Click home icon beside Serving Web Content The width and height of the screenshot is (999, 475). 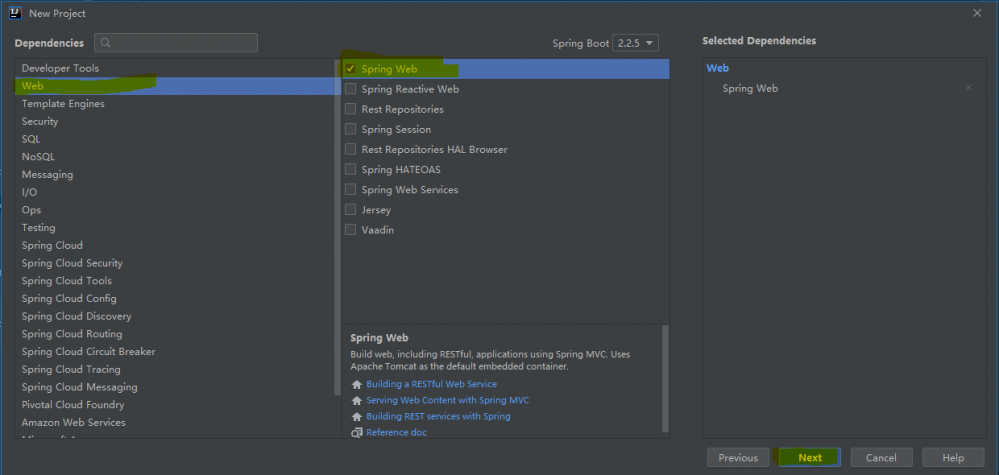[x=357, y=401]
